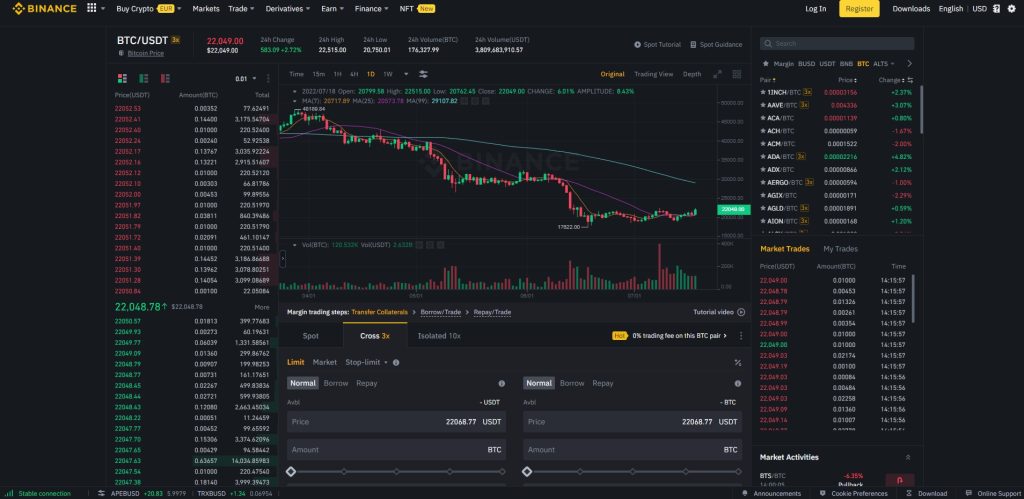Open the Bitcoin Price link
The width and height of the screenshot is (1024, 499).
click(x=146, y=53)
